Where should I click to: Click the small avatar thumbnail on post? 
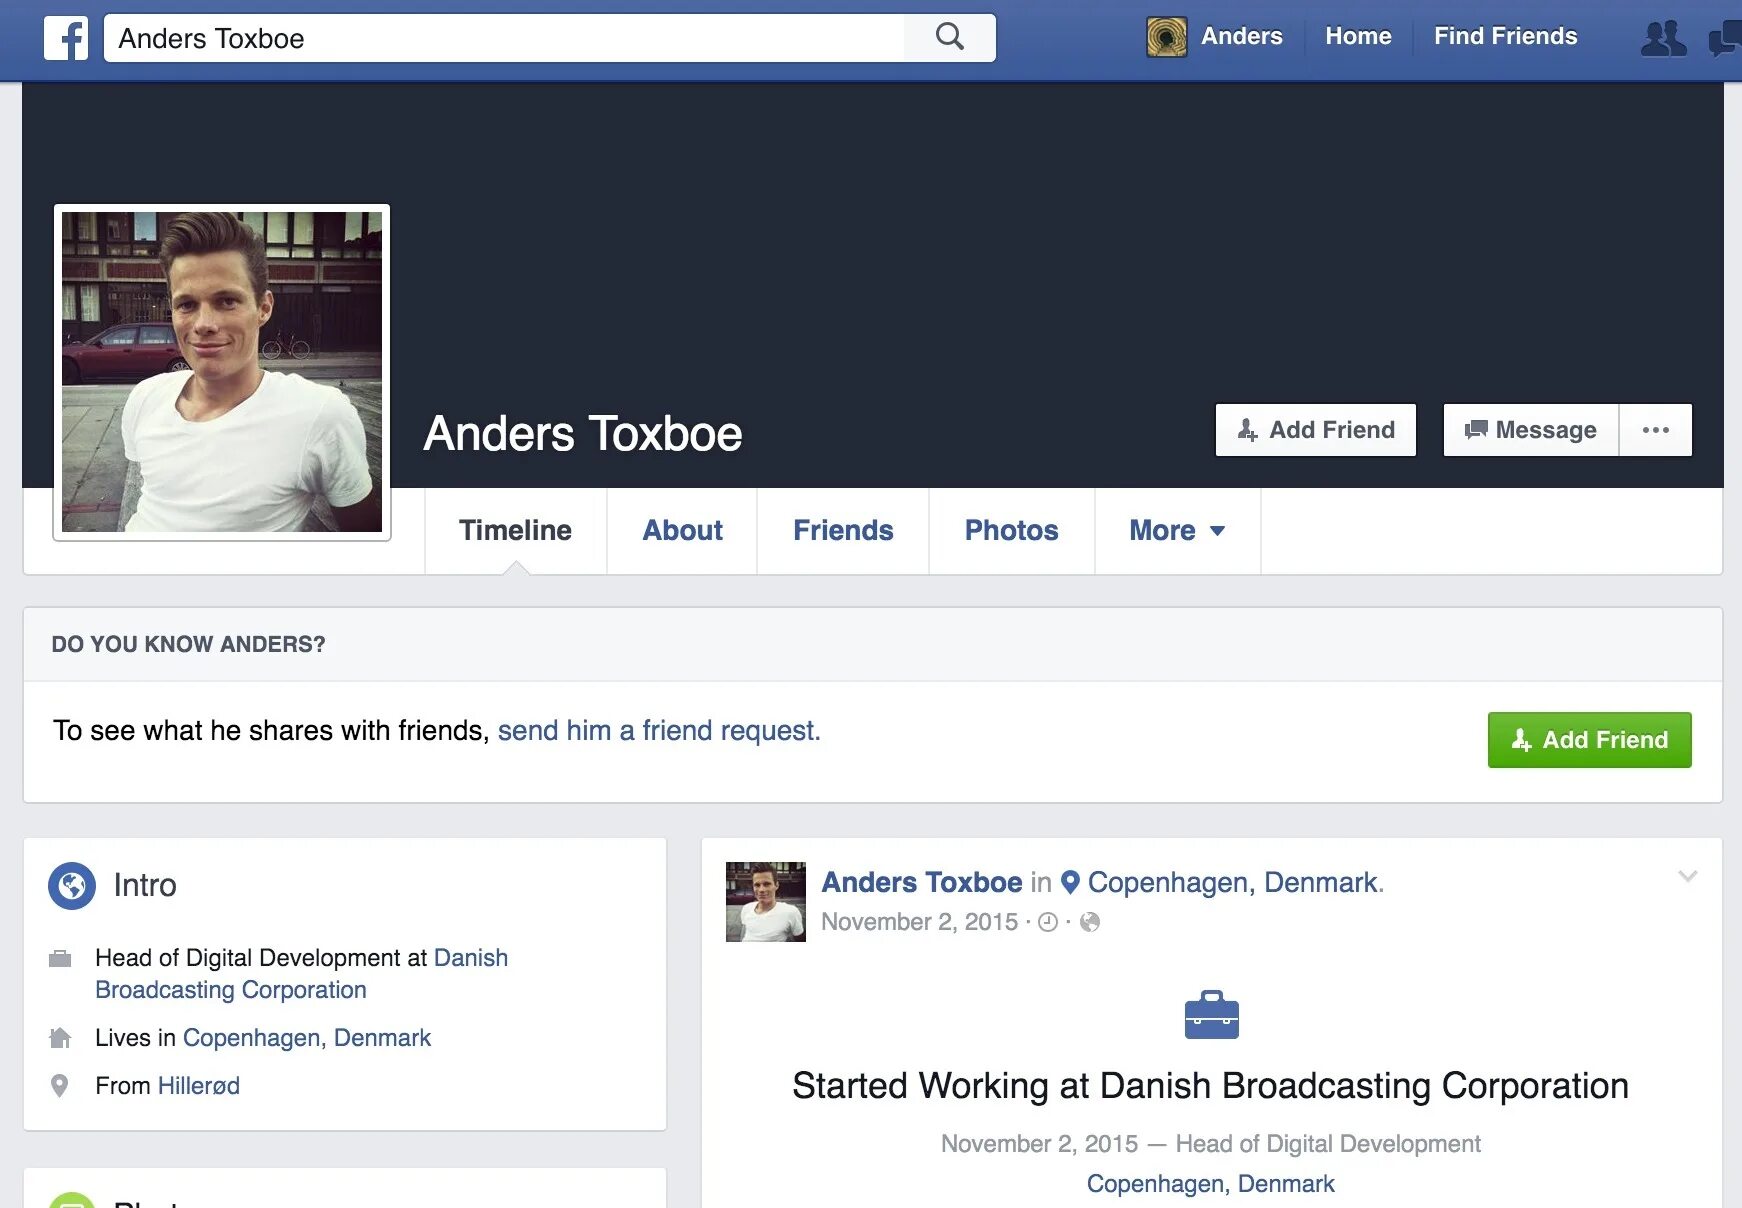[766, 902]
